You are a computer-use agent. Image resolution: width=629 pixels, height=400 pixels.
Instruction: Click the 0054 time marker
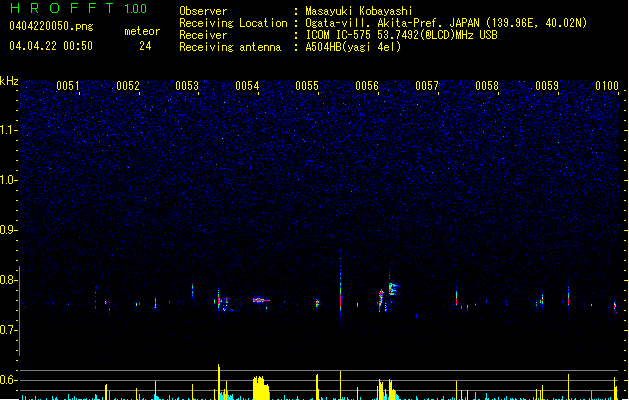(x=247, y=86)
